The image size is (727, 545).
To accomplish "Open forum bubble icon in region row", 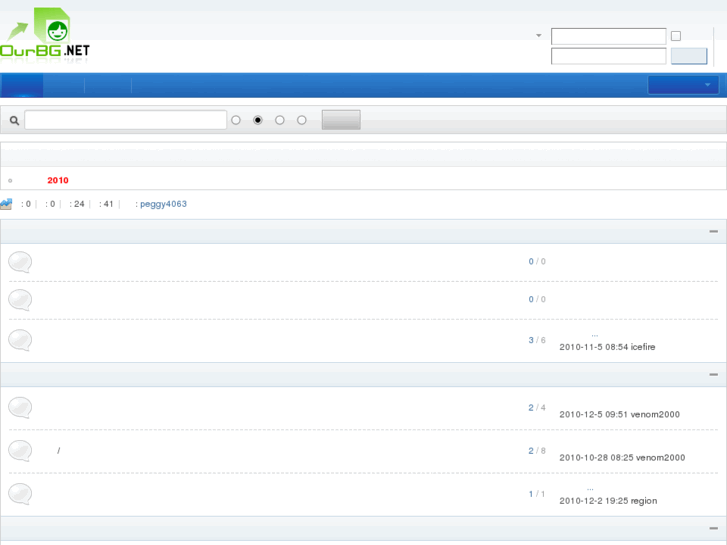I will click(20, 494).
